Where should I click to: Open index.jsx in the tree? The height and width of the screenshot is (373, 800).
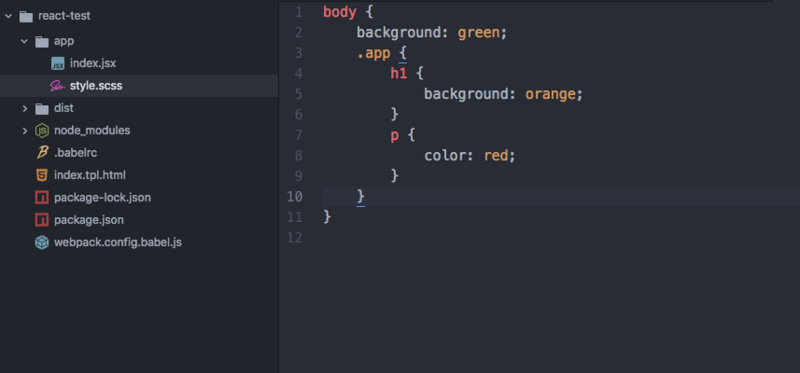click(93, 64)
